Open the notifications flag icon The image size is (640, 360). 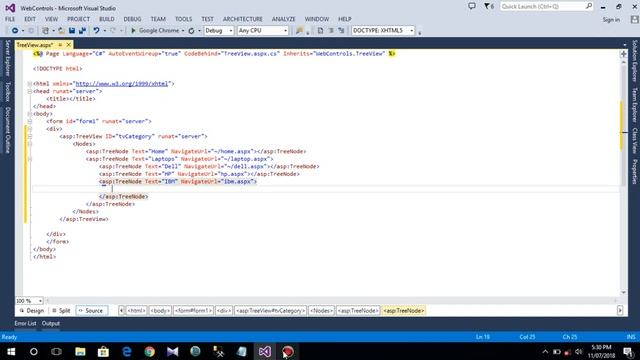point(489,7)
